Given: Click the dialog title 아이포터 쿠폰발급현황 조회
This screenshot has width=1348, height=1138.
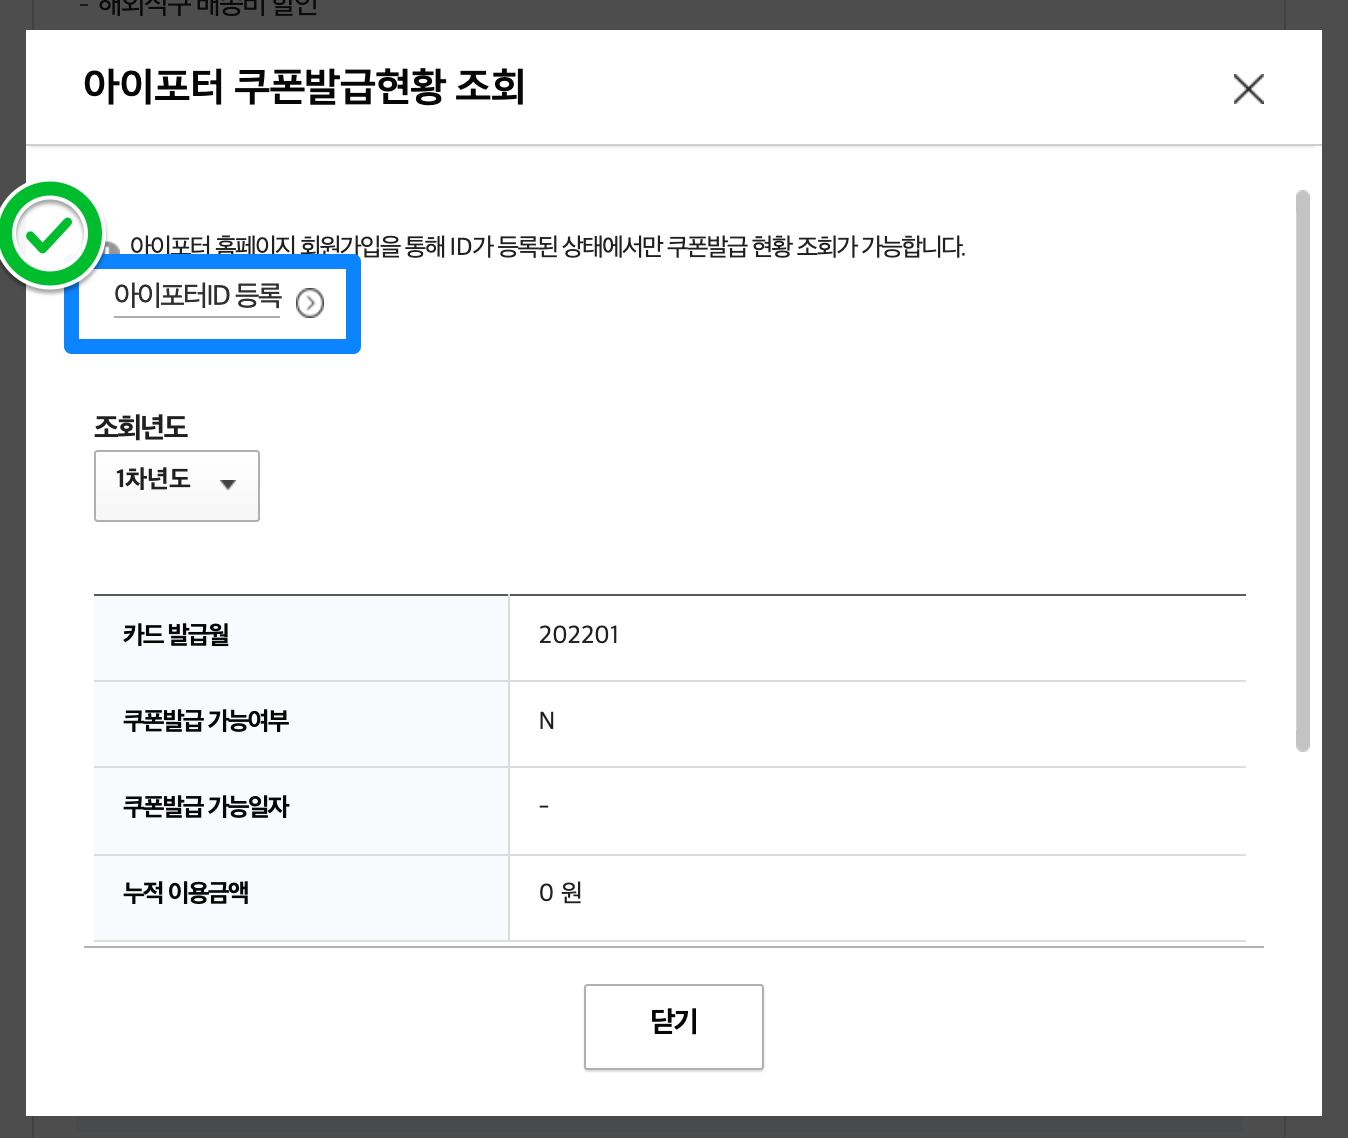Looking at the screenshot, I should (x=304, y=86).
